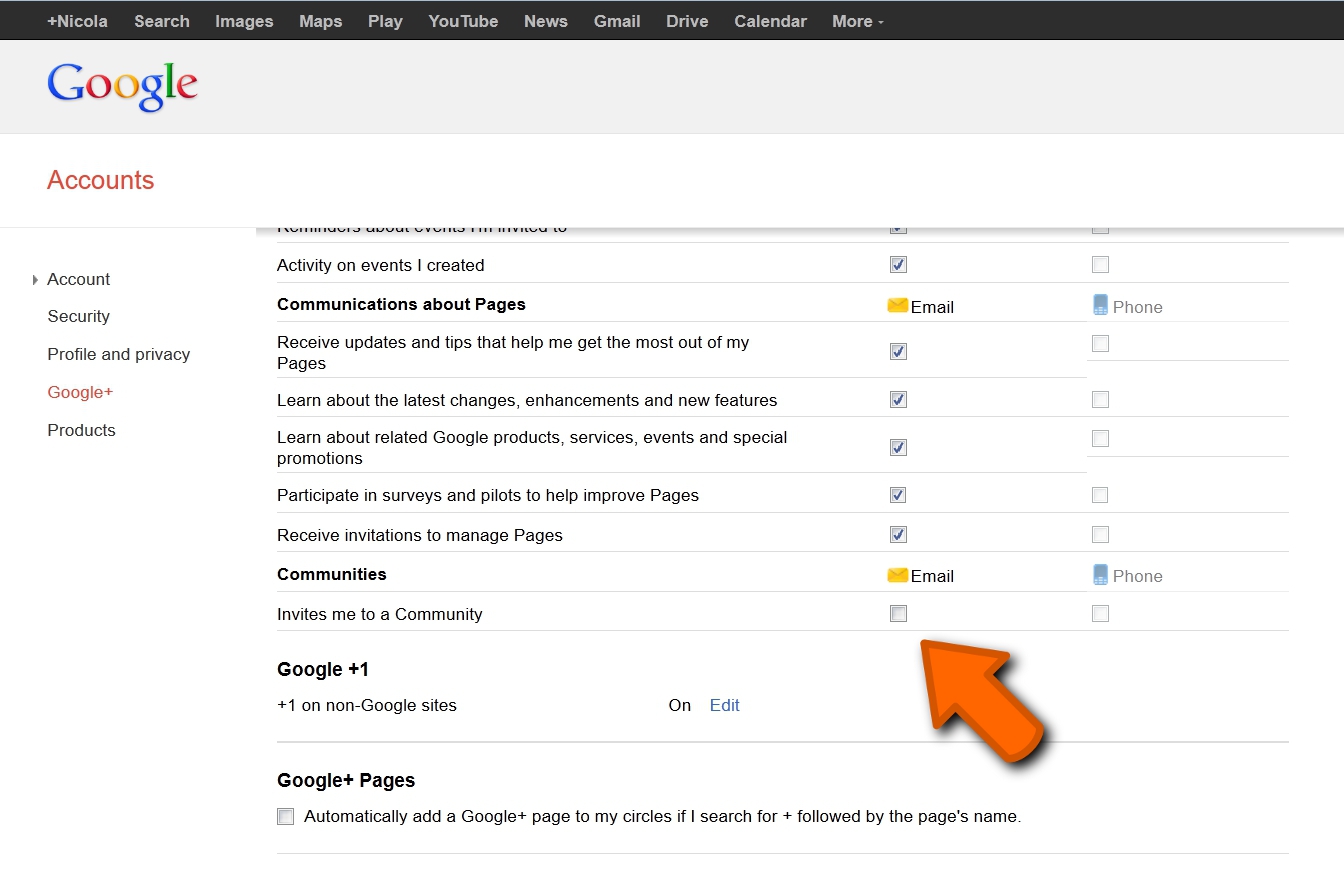Uncheck email for Participate in surveys and pilots

click(x=898, y=495)
